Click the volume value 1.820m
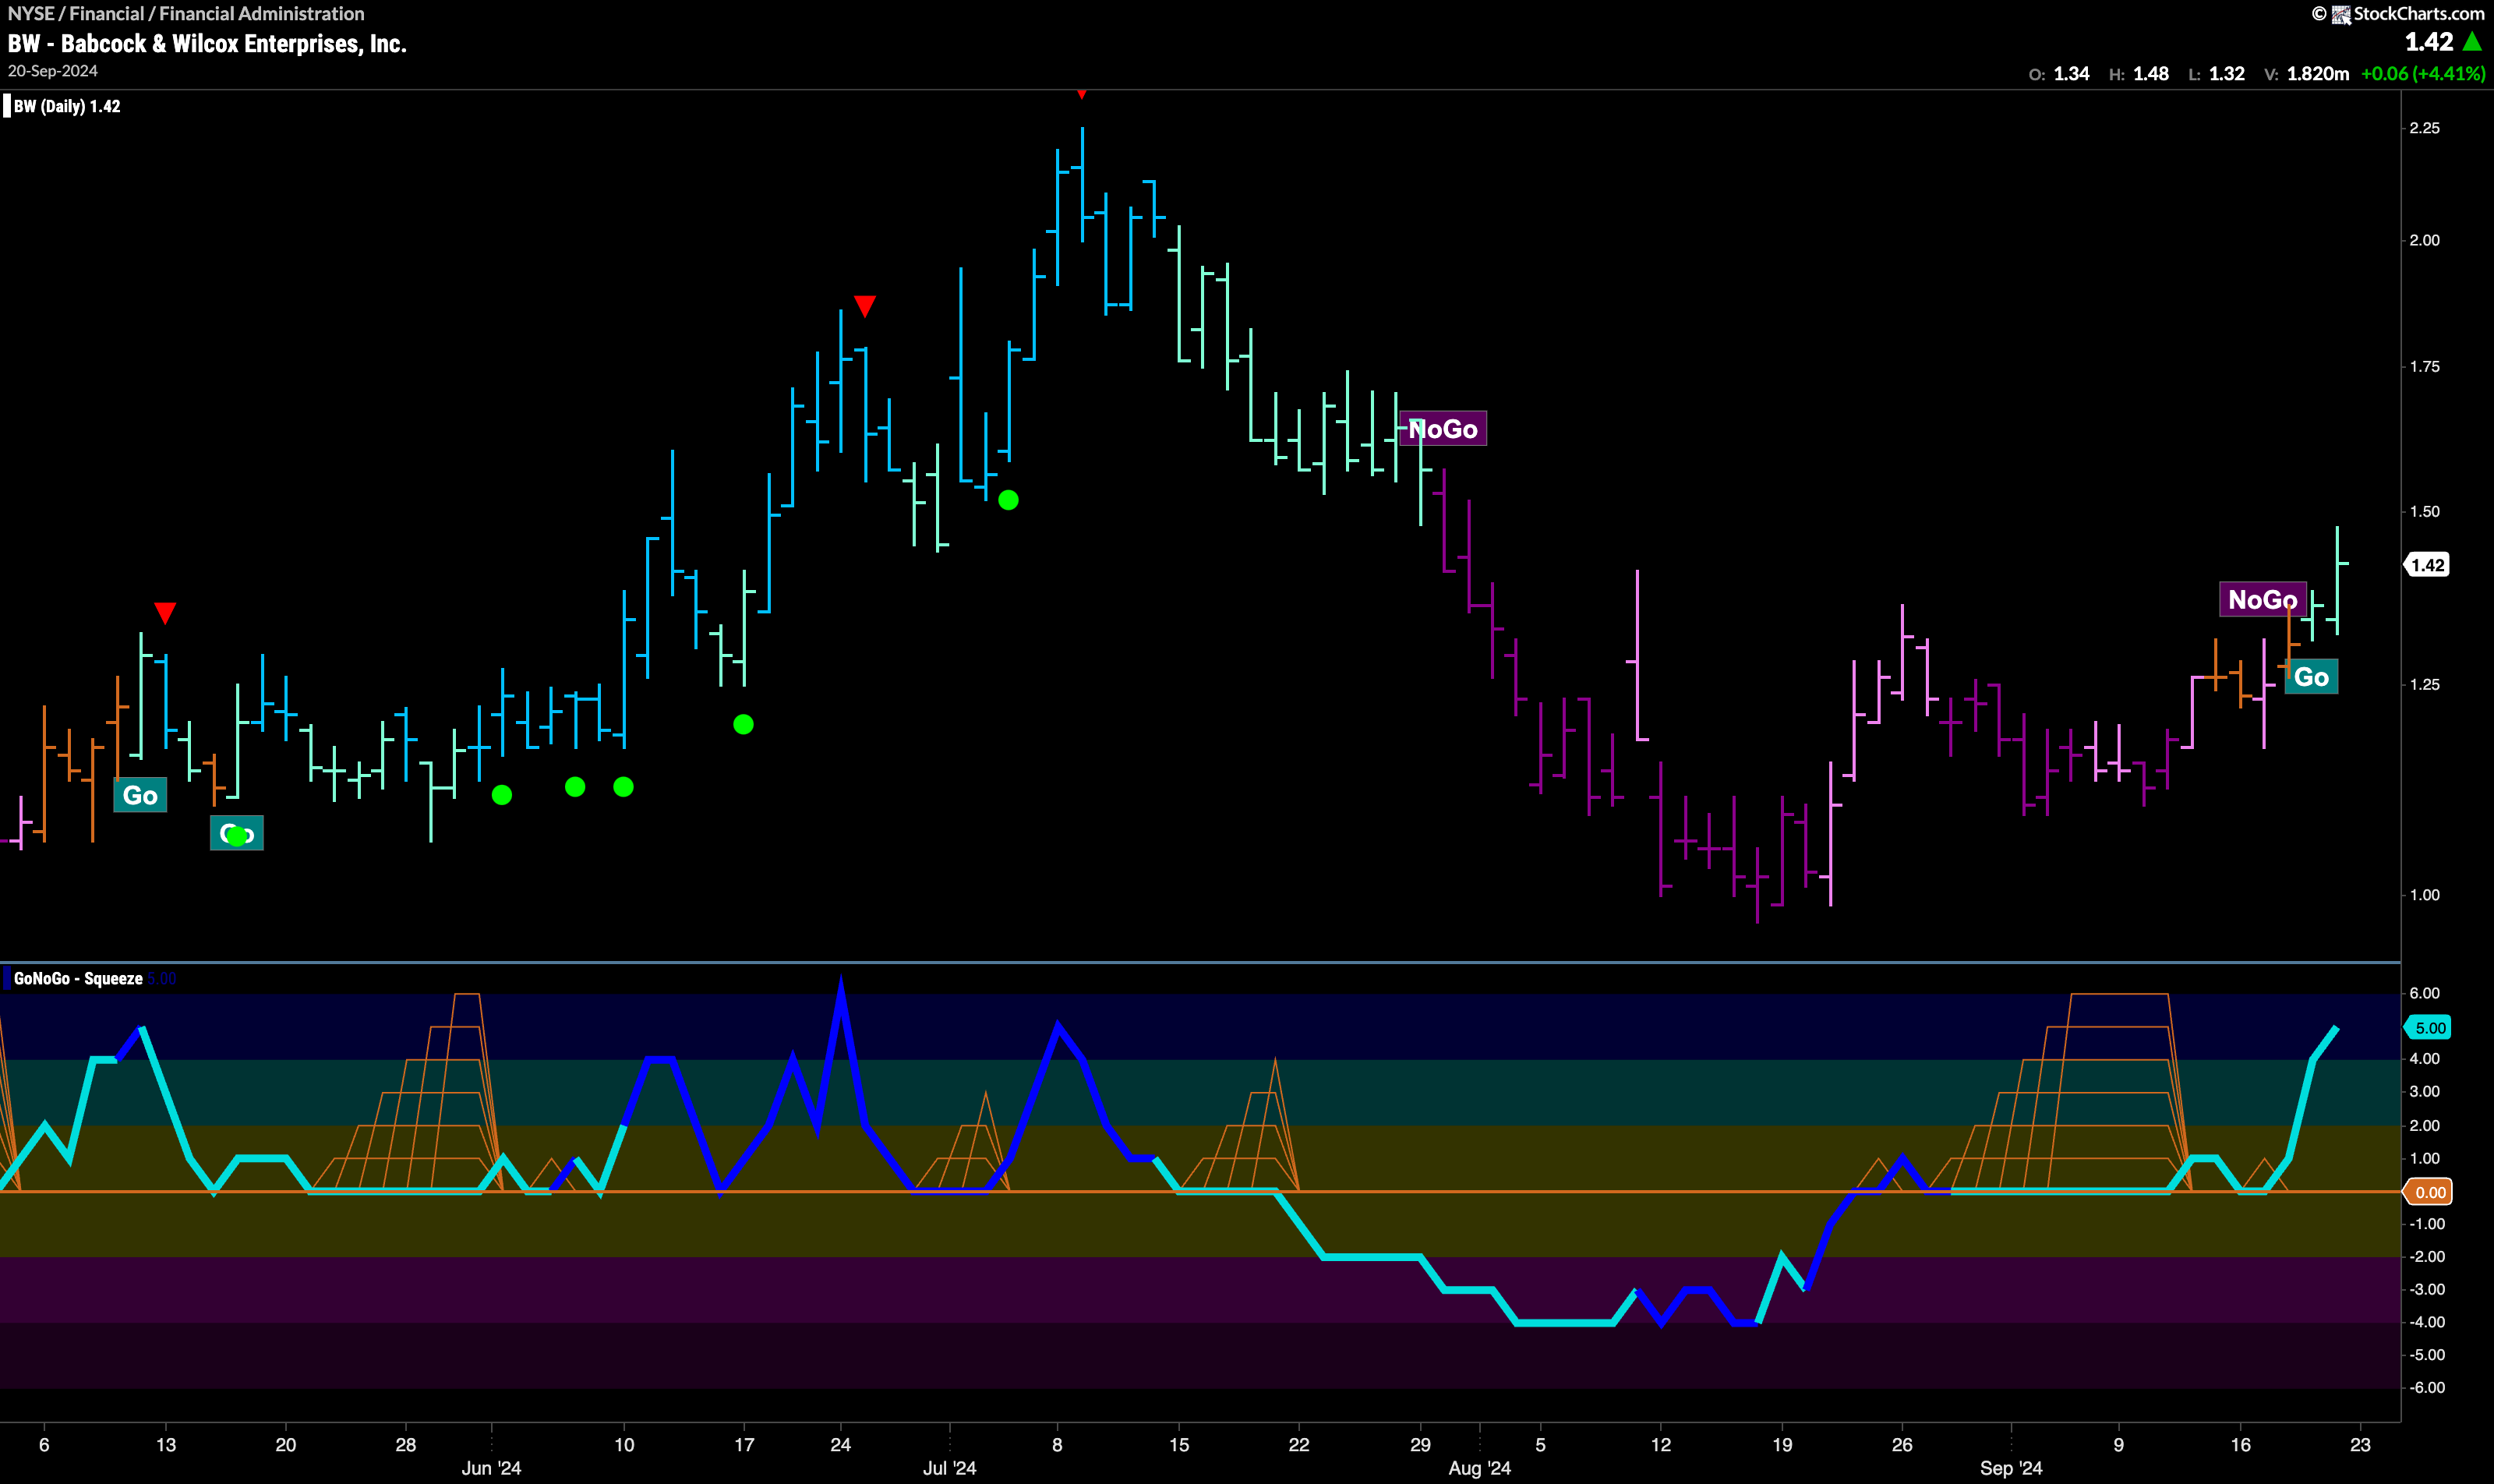Screen dimensions: 2494x1484 coord(2318,74)
